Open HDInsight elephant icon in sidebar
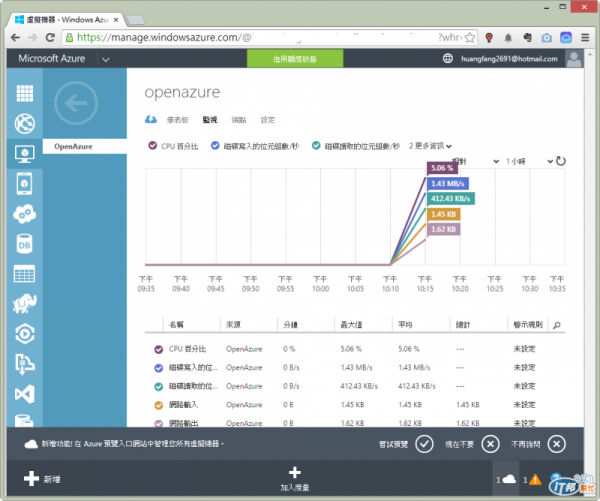600x501 pixels. (24, 304)
